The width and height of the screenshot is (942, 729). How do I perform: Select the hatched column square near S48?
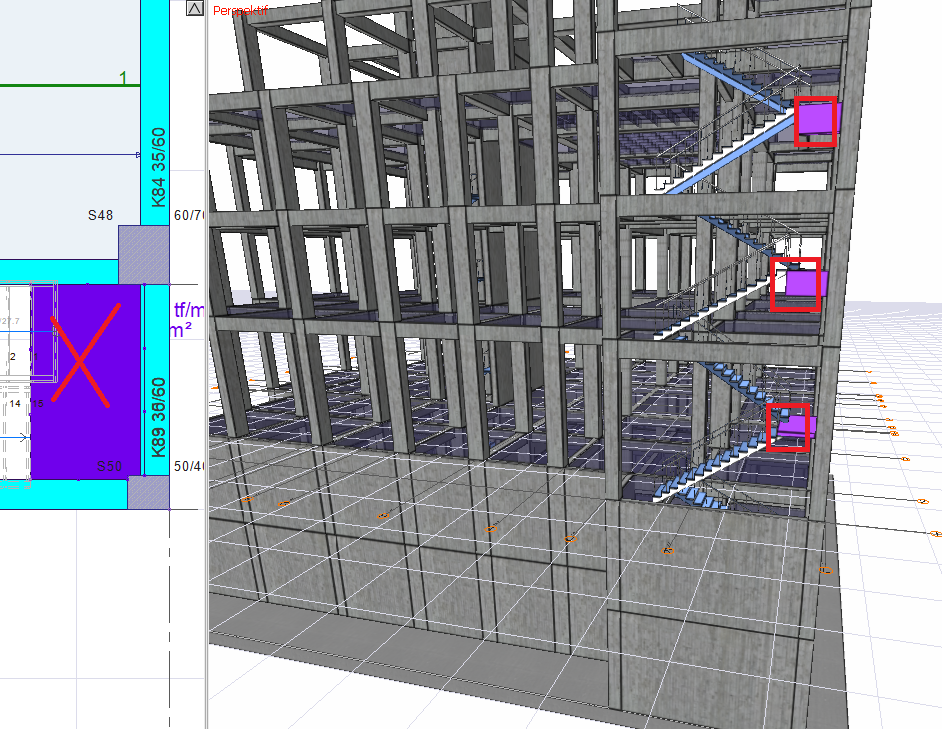144,254
